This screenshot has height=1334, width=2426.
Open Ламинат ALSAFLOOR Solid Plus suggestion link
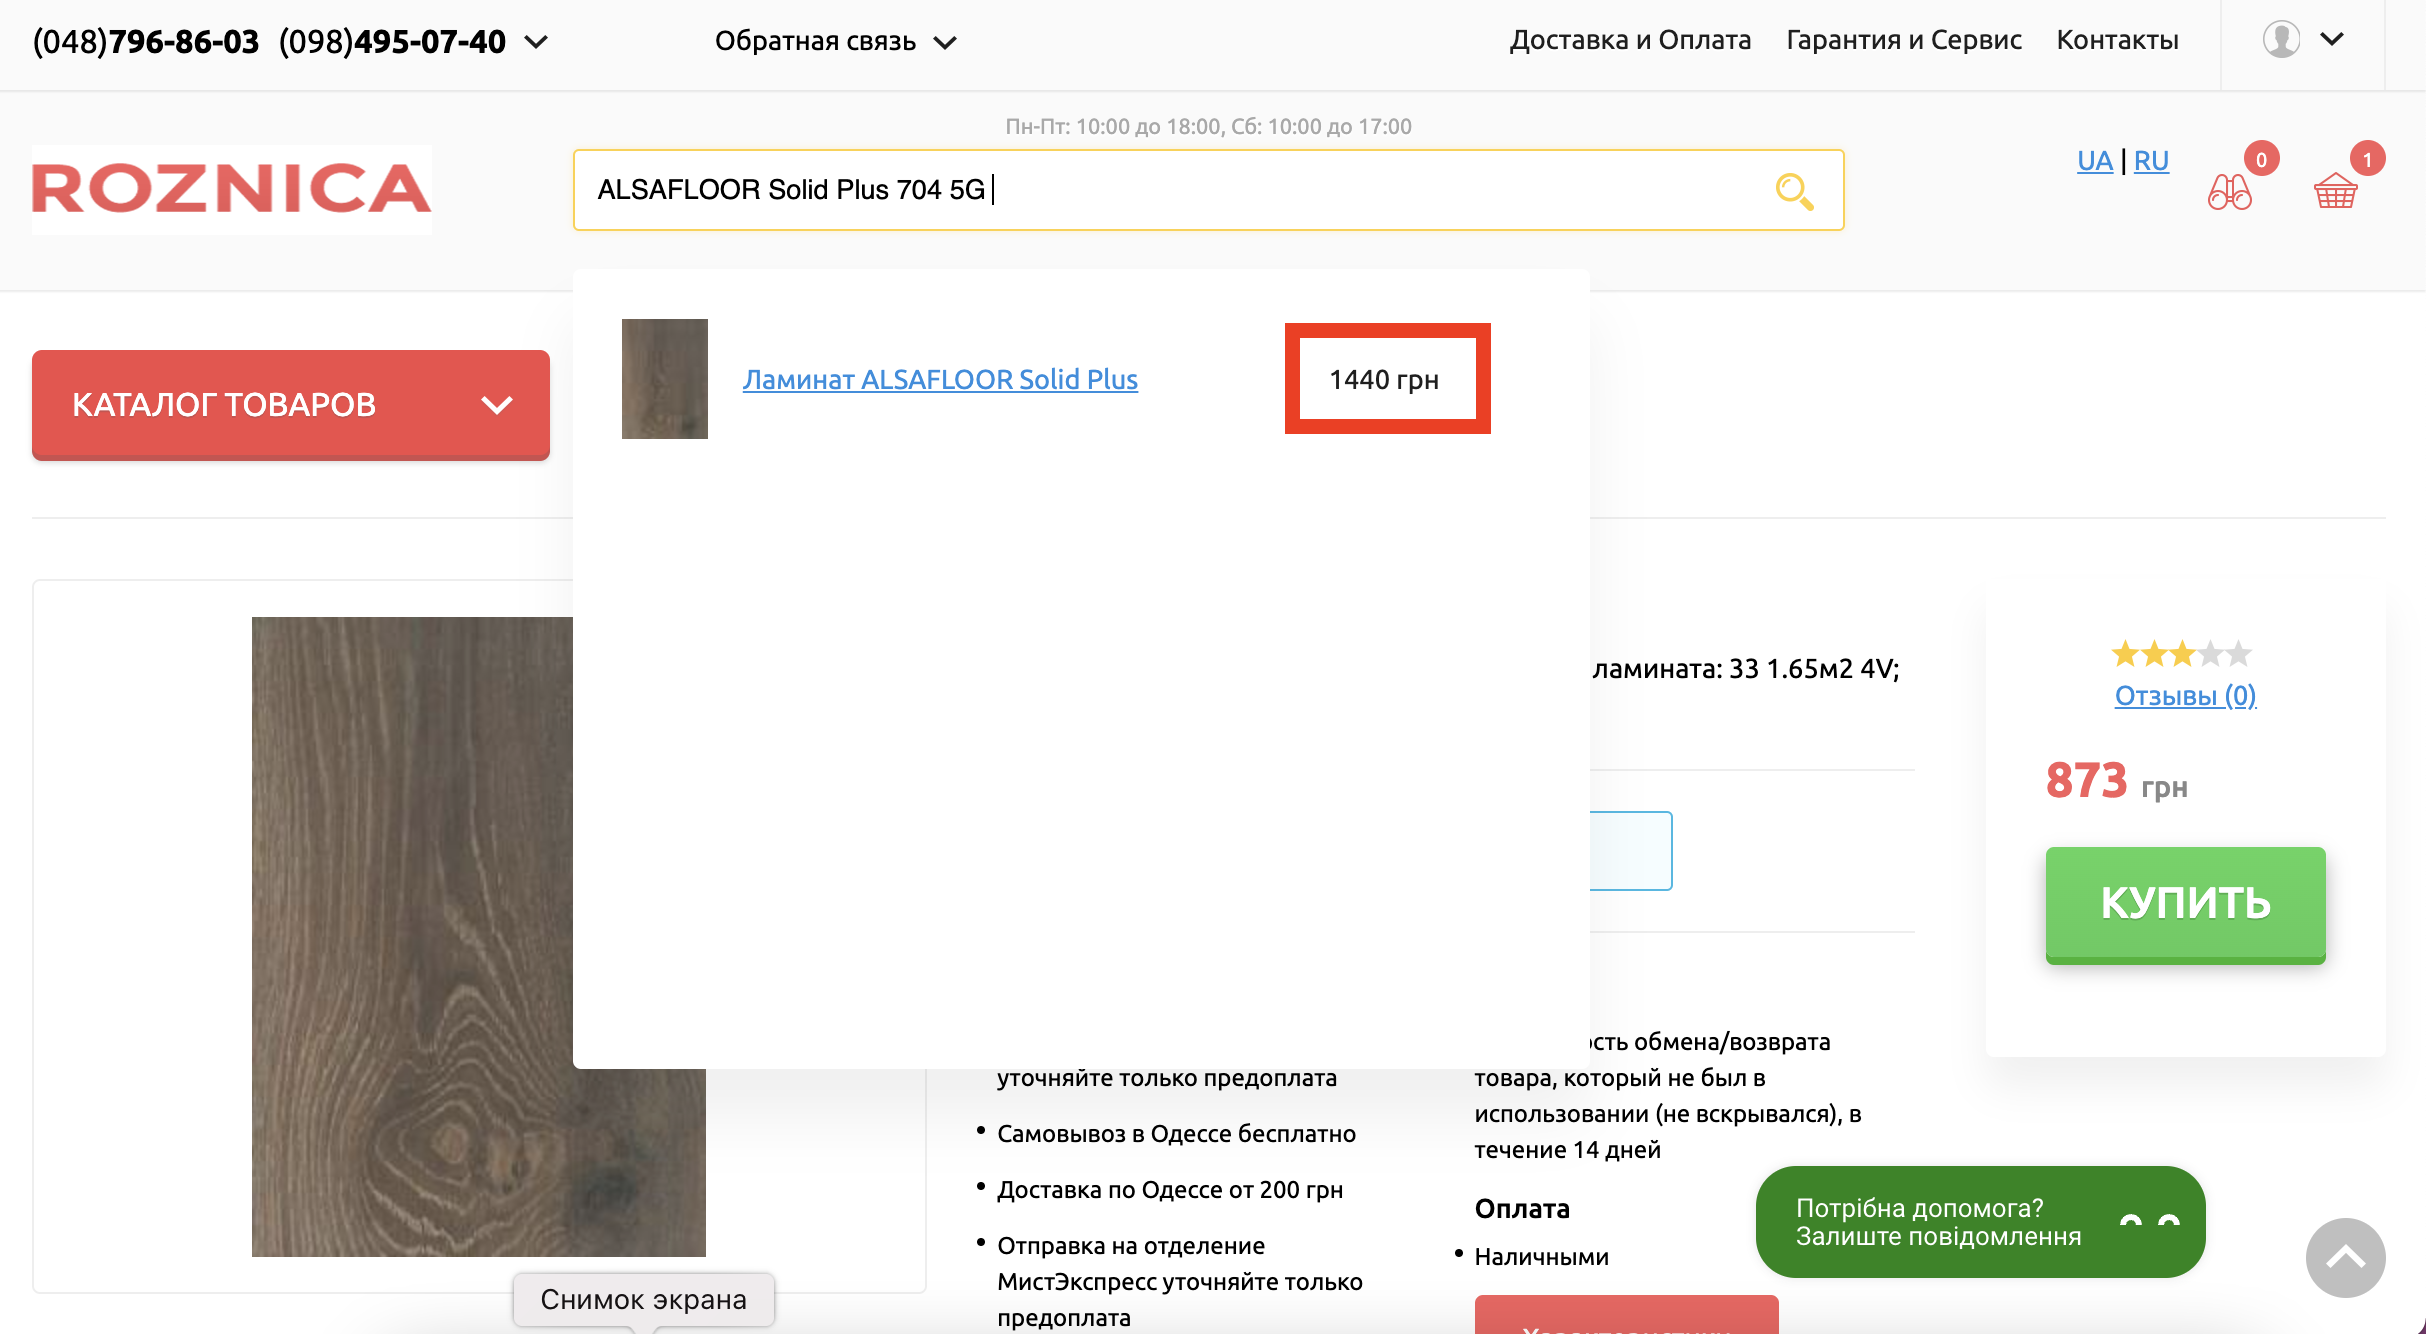tap(940, 380)
